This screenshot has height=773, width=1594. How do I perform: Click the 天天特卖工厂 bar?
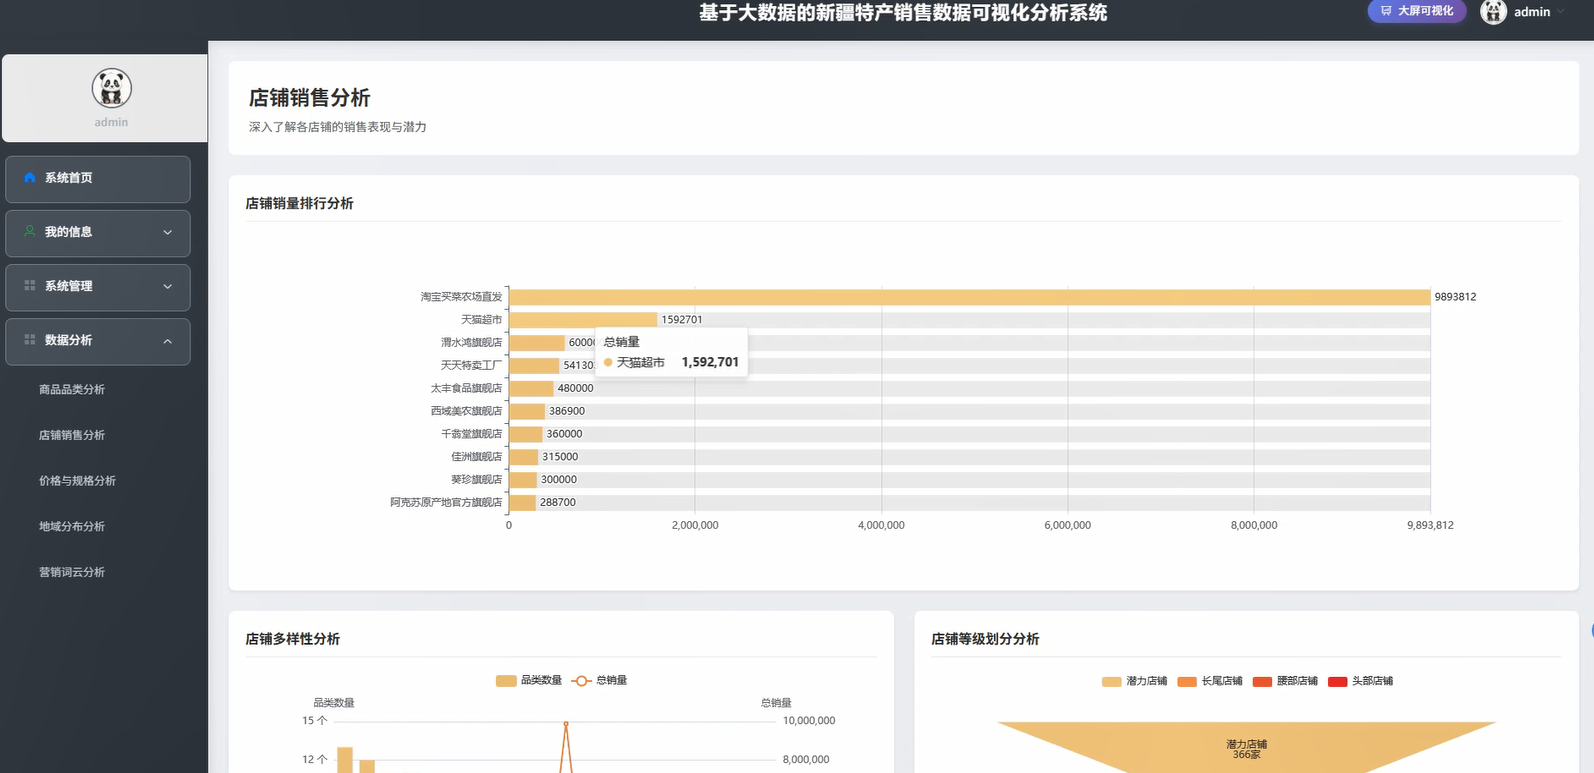534,366
